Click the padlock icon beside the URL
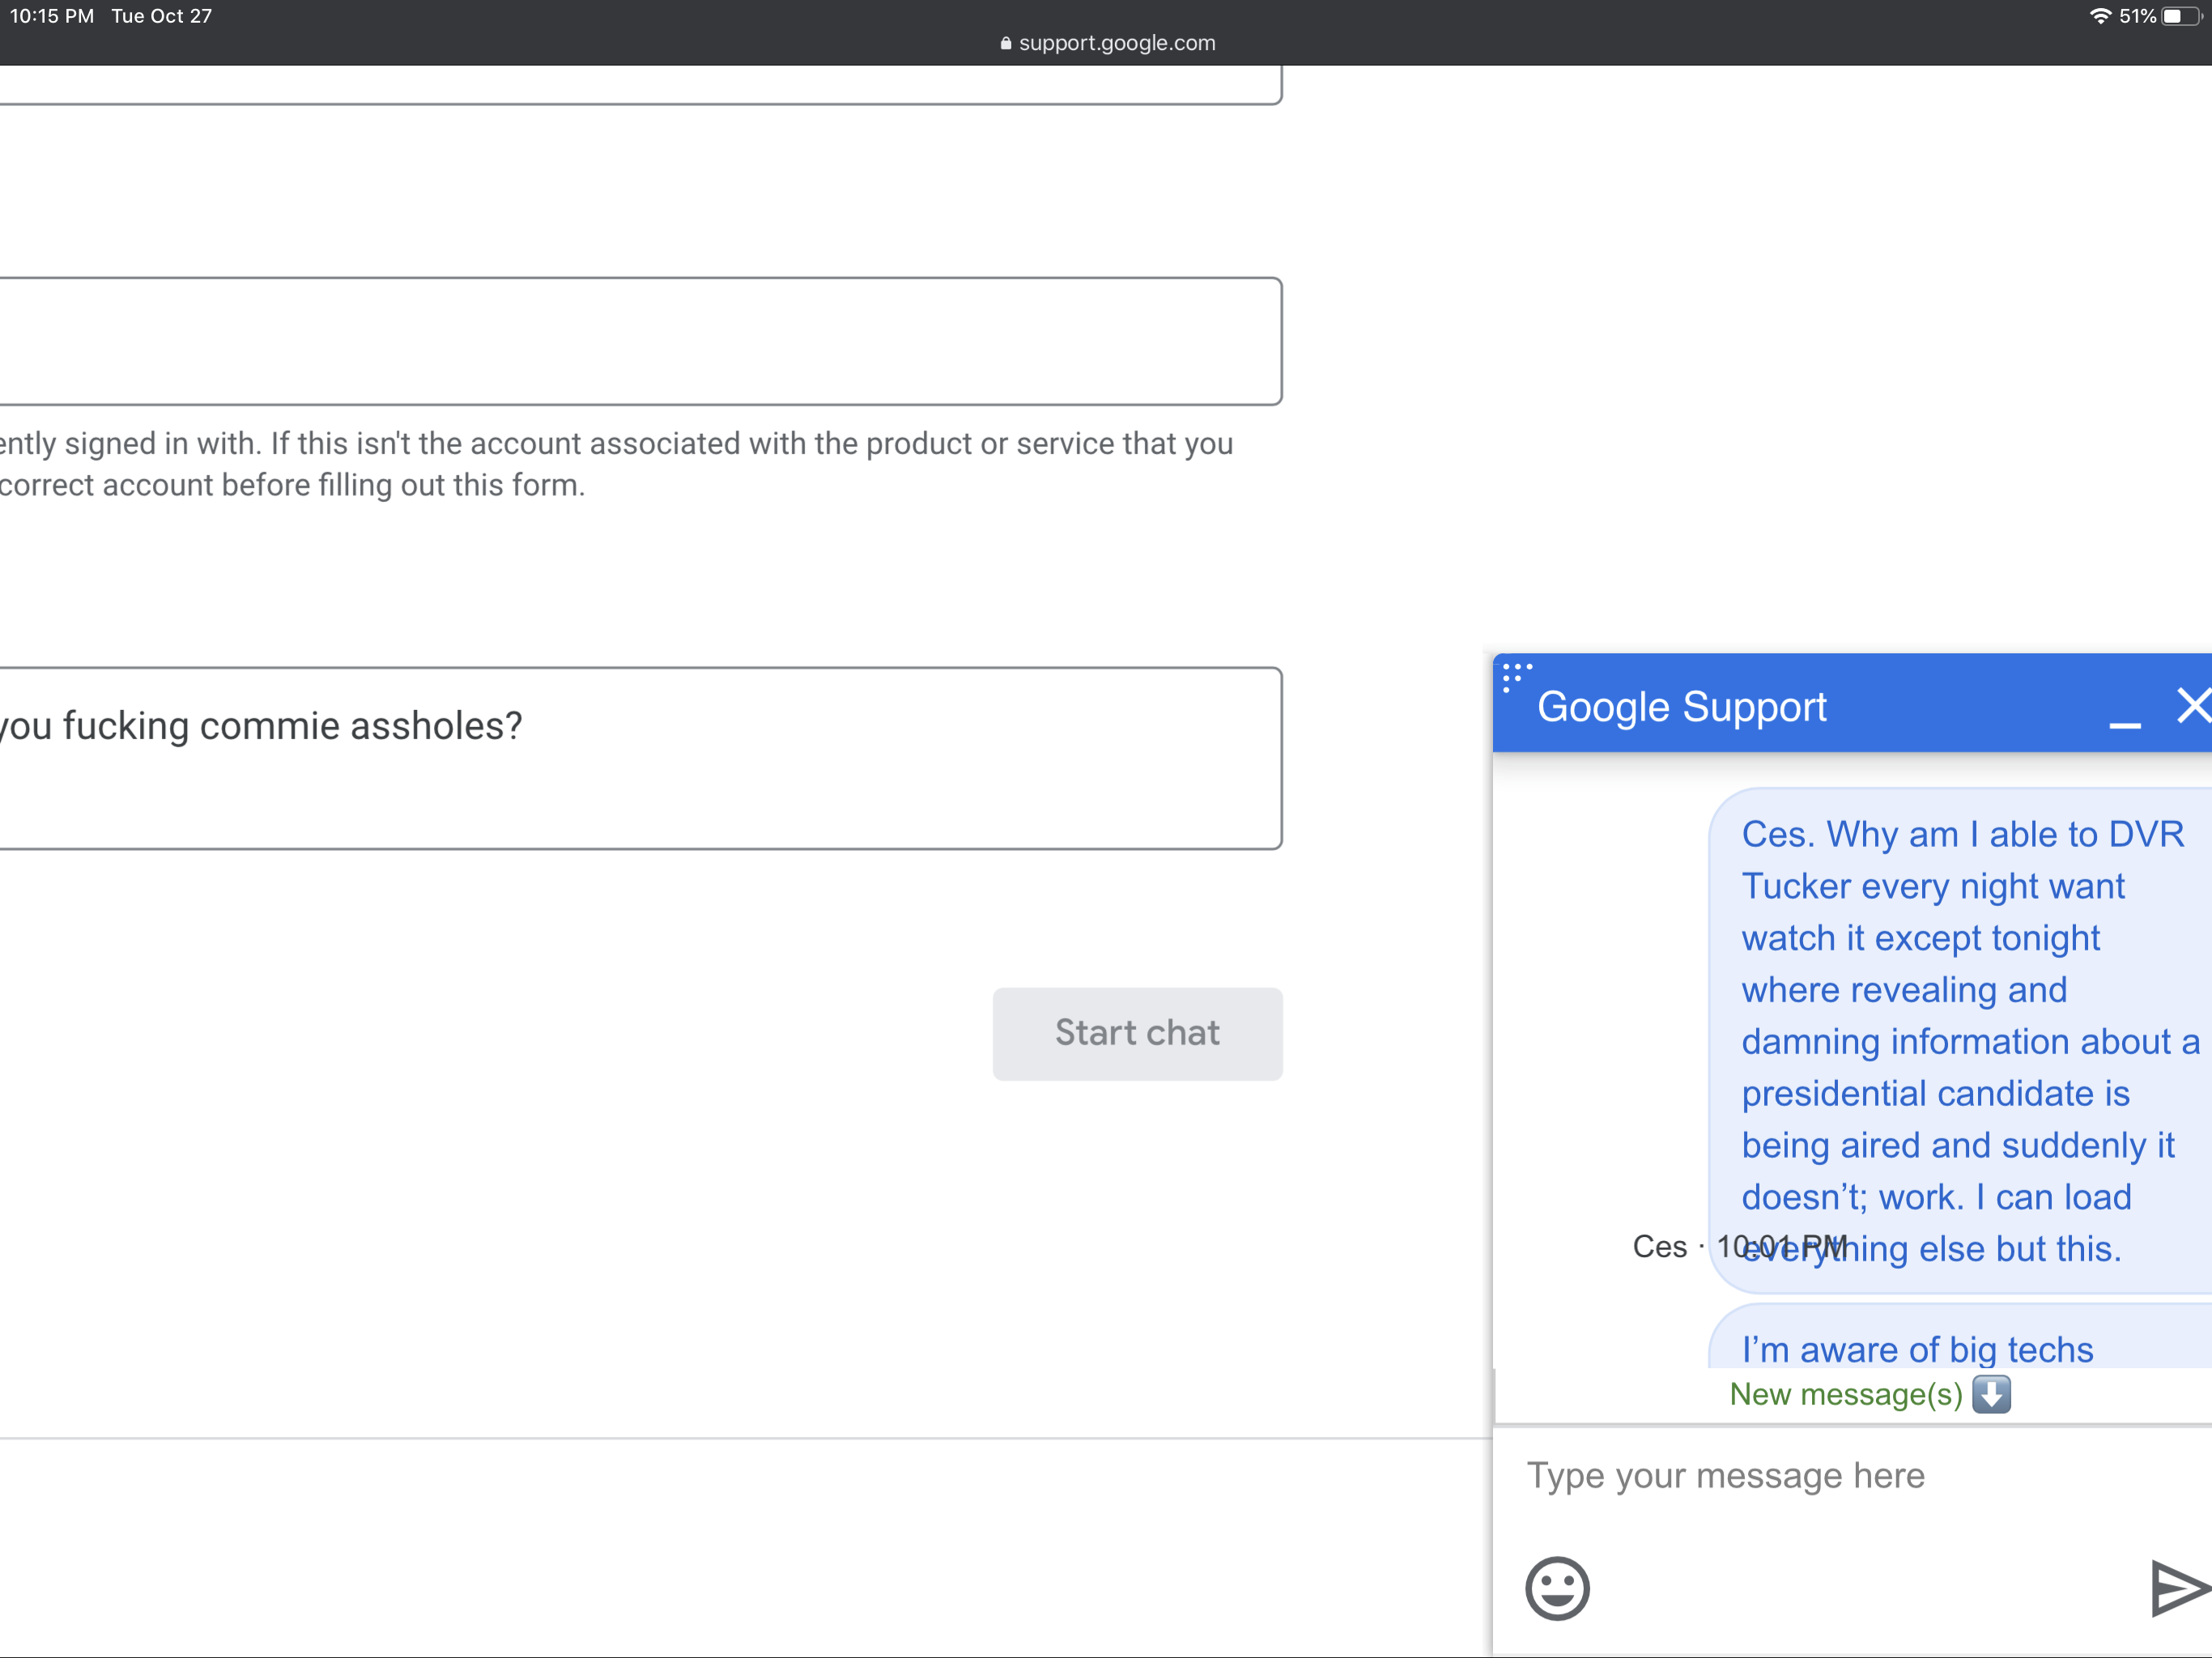The width and height of the screenshot is (2212, 1658). 1006,43
